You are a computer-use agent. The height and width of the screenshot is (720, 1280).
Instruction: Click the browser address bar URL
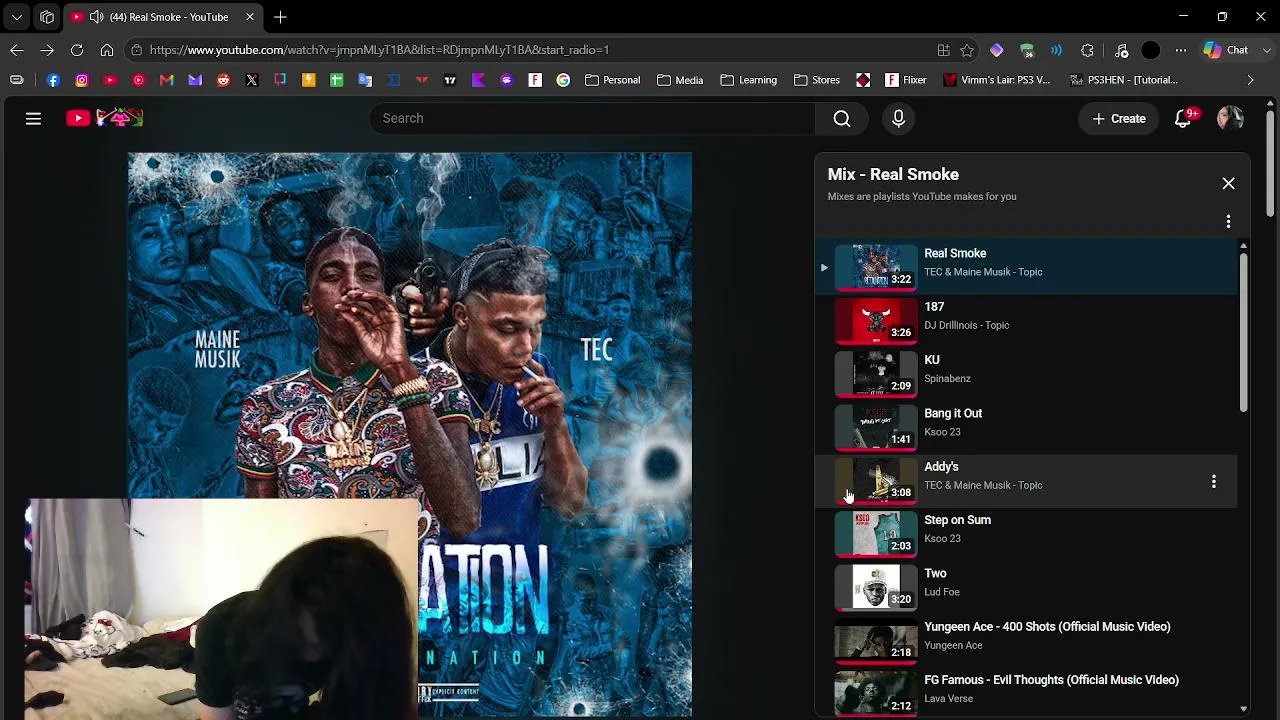coord(379,50)
